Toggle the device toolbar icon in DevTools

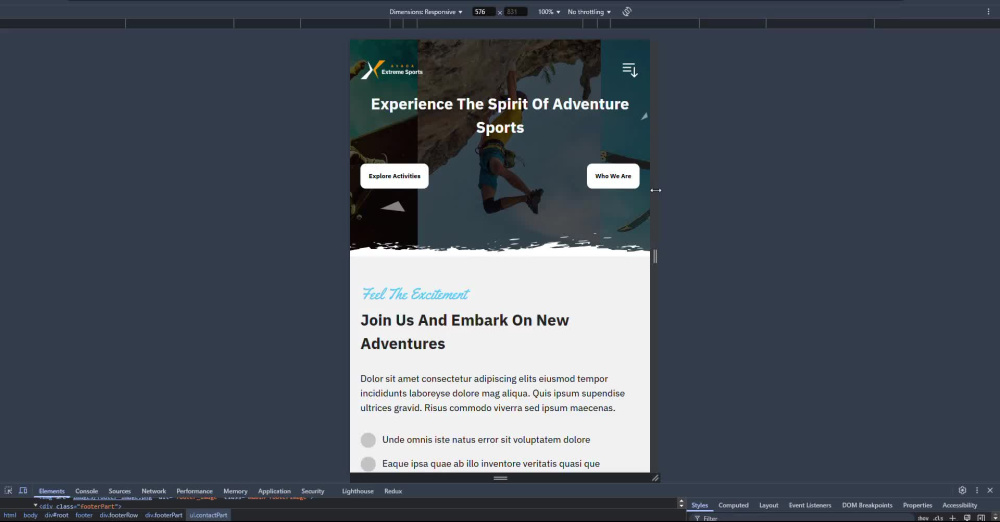tap(23, 491)
